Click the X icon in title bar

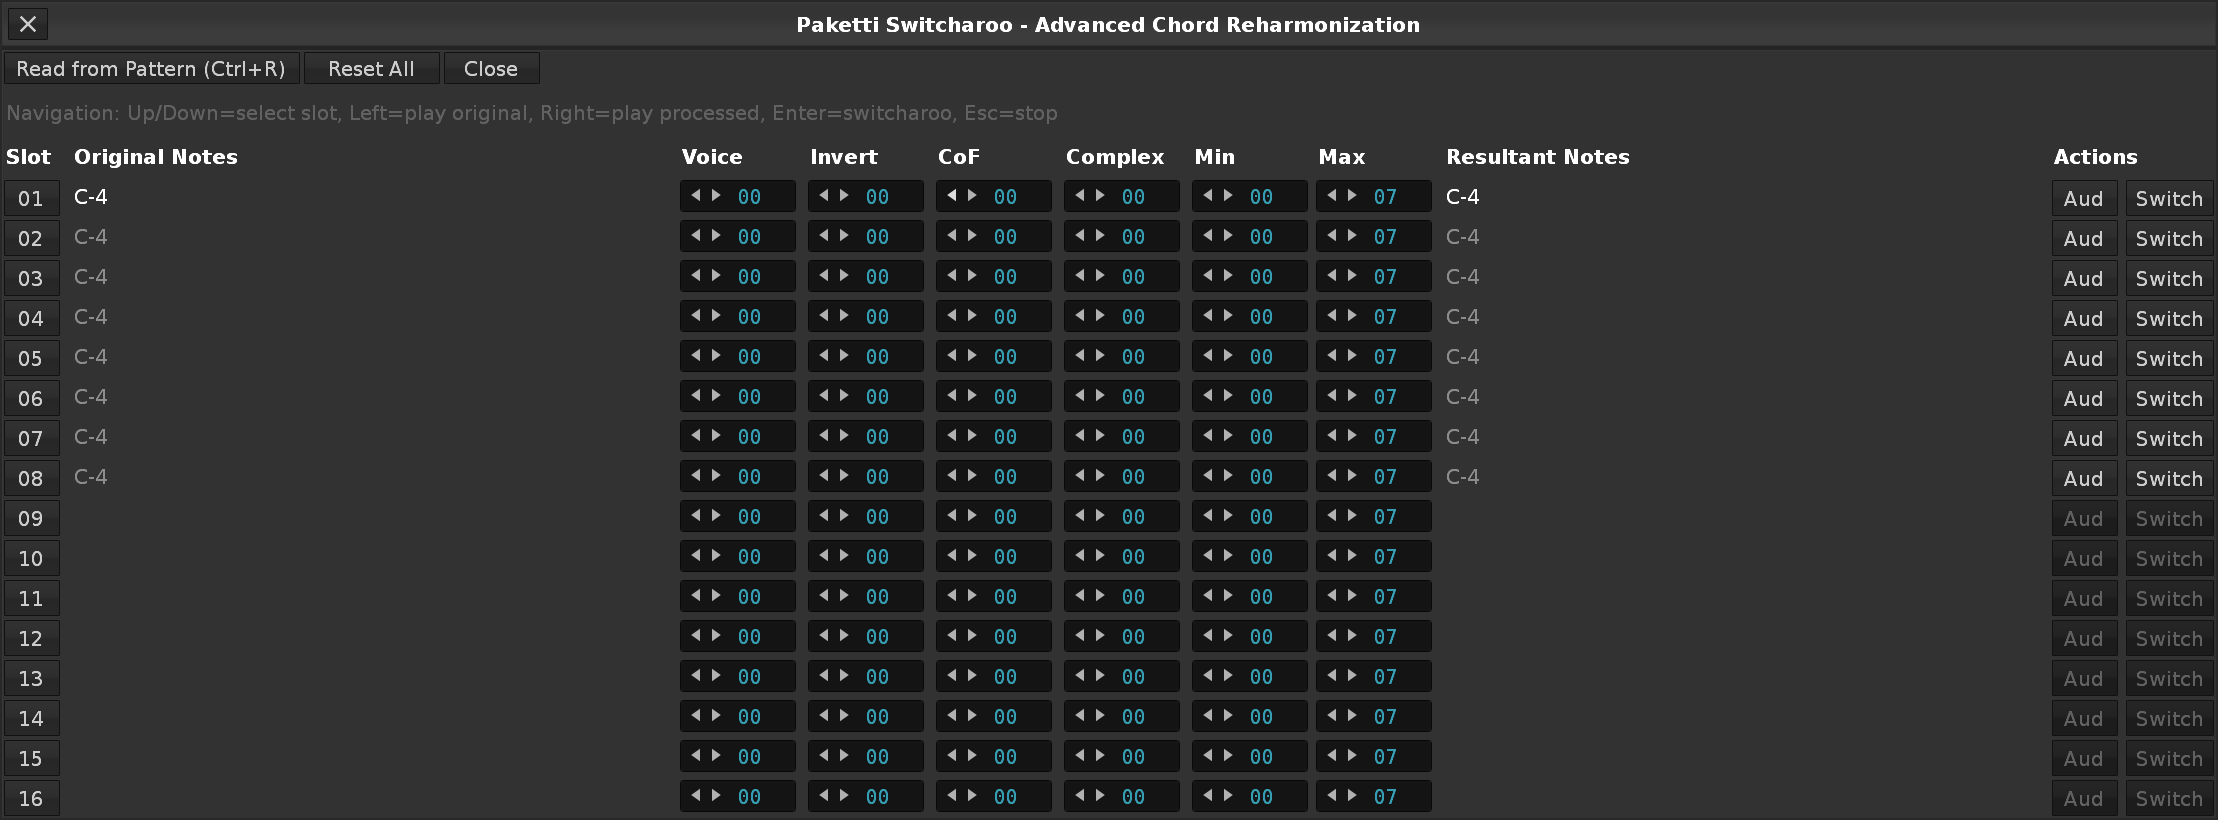(28, 24)
